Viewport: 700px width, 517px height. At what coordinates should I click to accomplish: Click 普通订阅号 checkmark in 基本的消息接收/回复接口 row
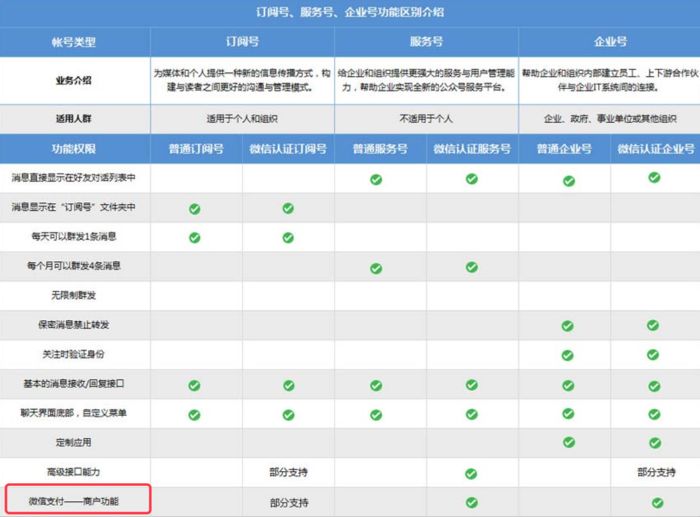click(x=195, y=384)
